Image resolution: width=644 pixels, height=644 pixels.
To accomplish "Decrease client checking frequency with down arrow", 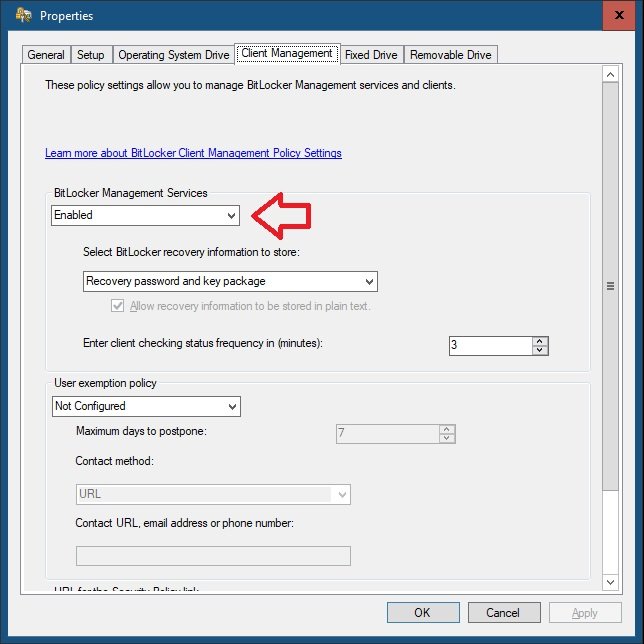I will click(x=540, y=350).
